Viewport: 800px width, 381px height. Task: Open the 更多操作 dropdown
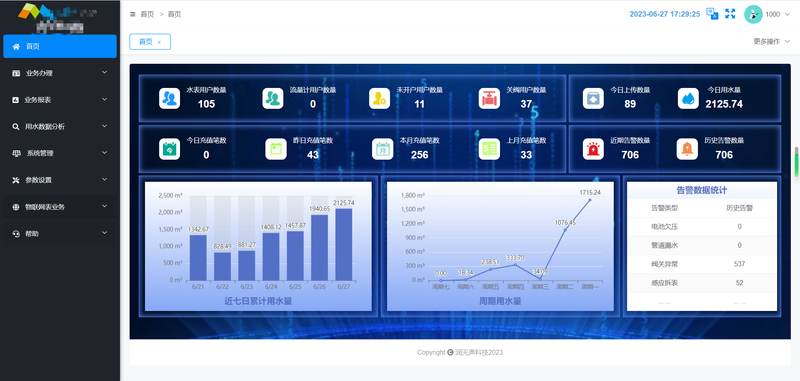point(772,42)
